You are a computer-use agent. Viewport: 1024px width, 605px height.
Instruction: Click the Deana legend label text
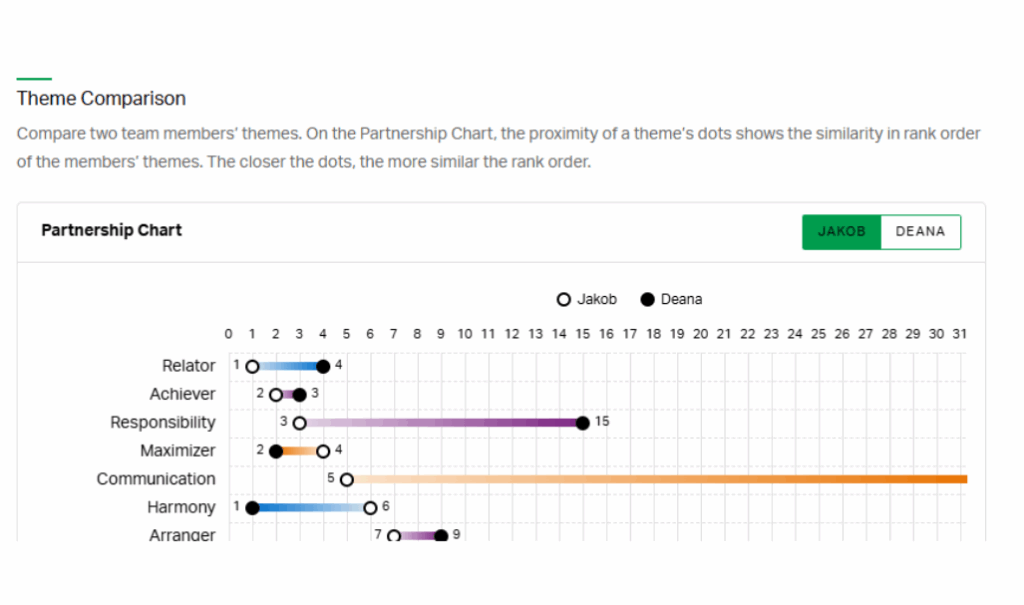click(x=681, y=299)
